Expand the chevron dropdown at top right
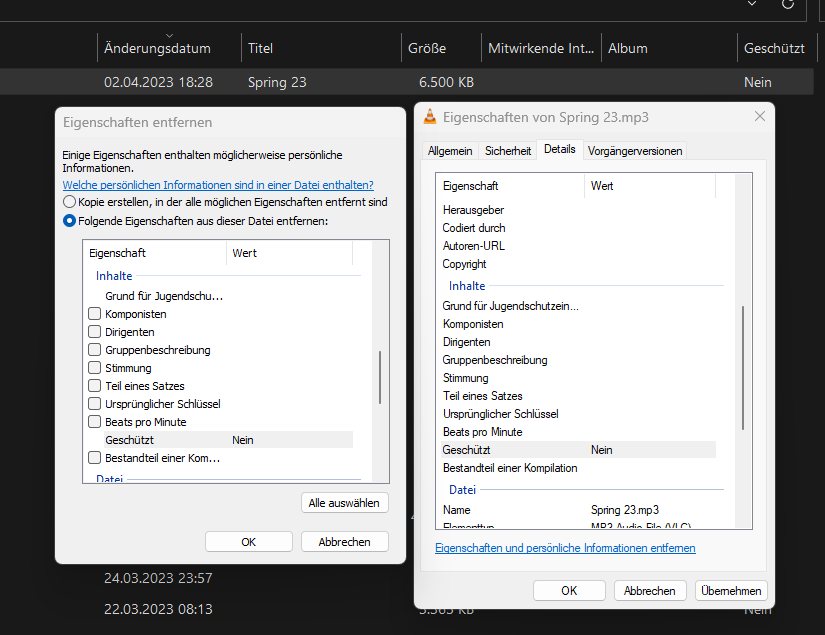825x635 pixels. click(752, 4)
